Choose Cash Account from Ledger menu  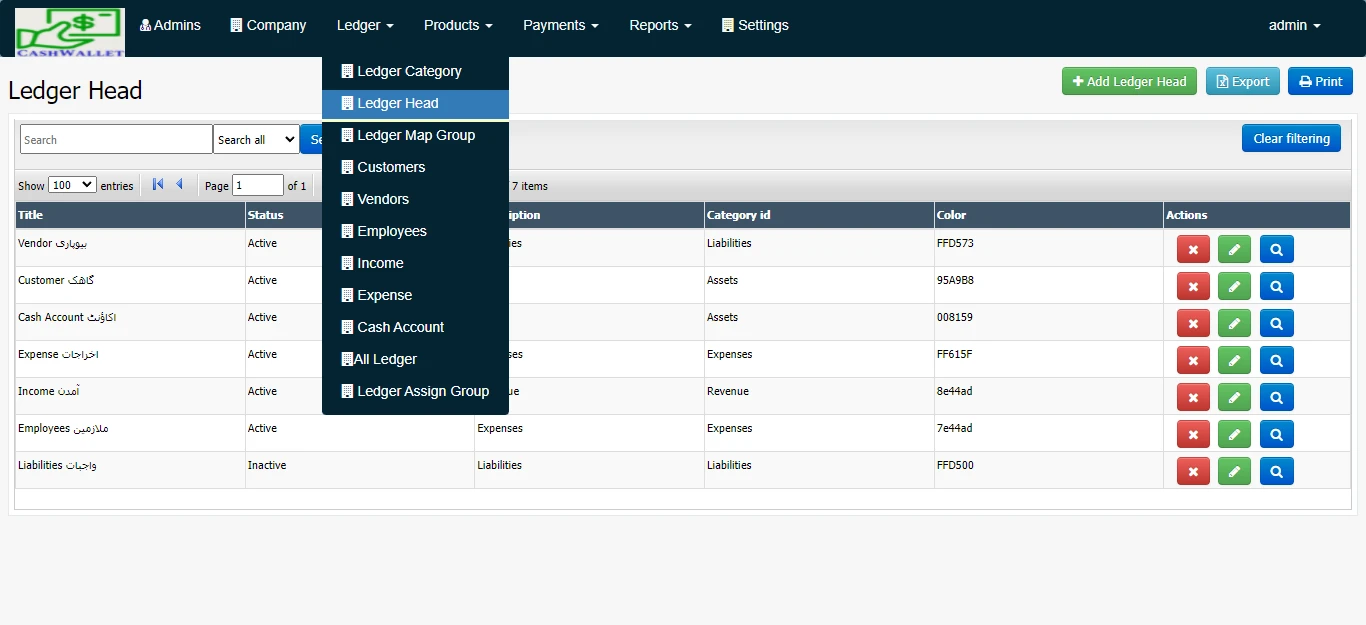[400, 327]
